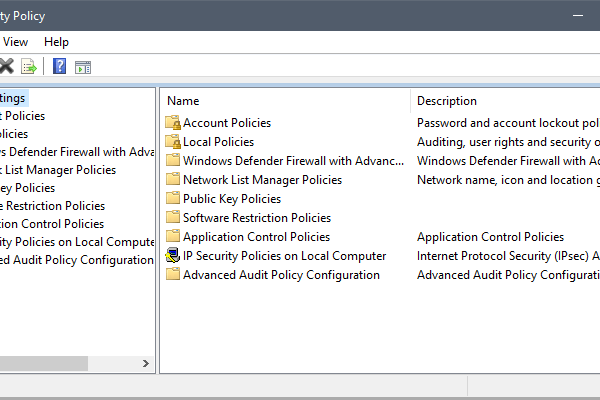Click the Export List toolbar icon
Screen dimensions: 600x400
pos(29,66)
